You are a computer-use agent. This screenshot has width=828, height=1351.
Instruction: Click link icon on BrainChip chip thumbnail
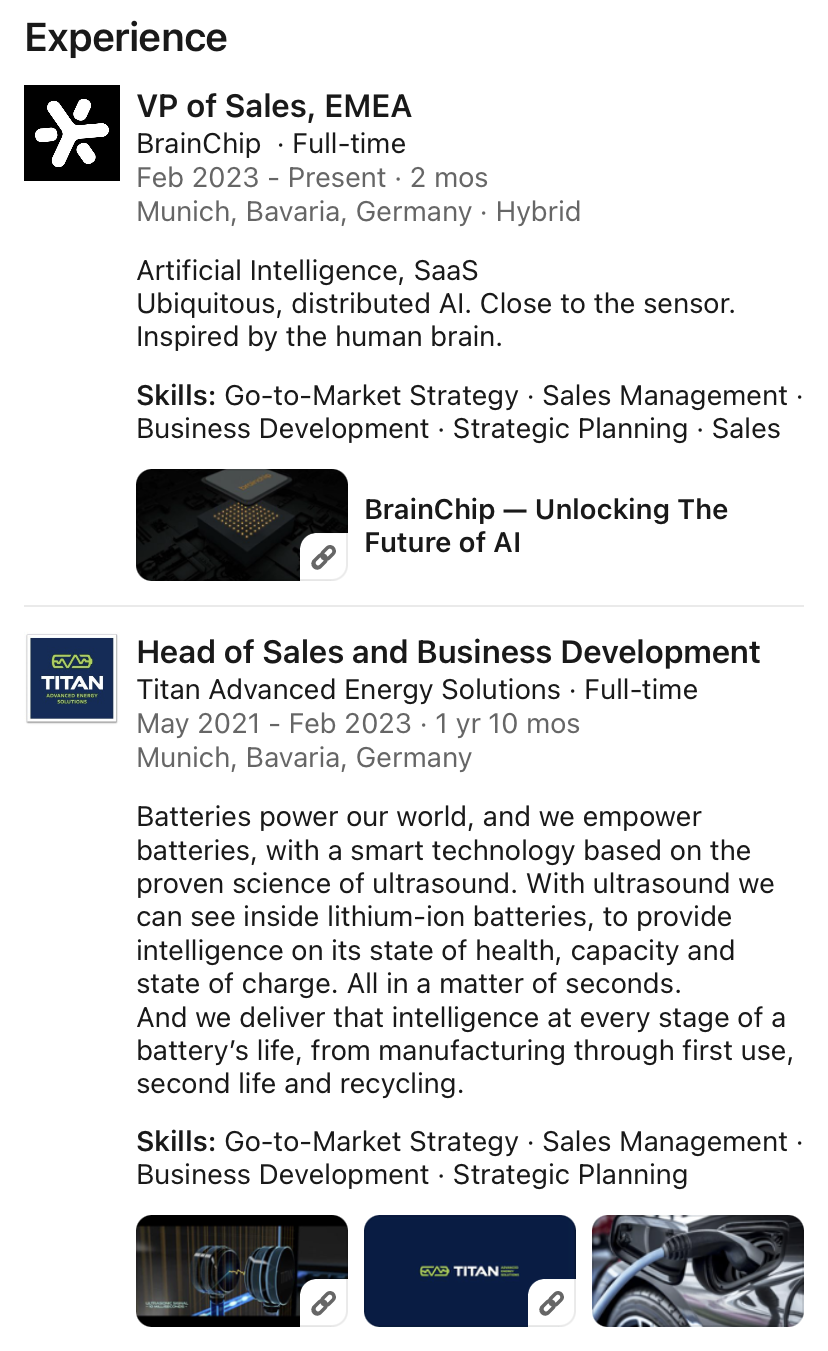tap(324, 557)
